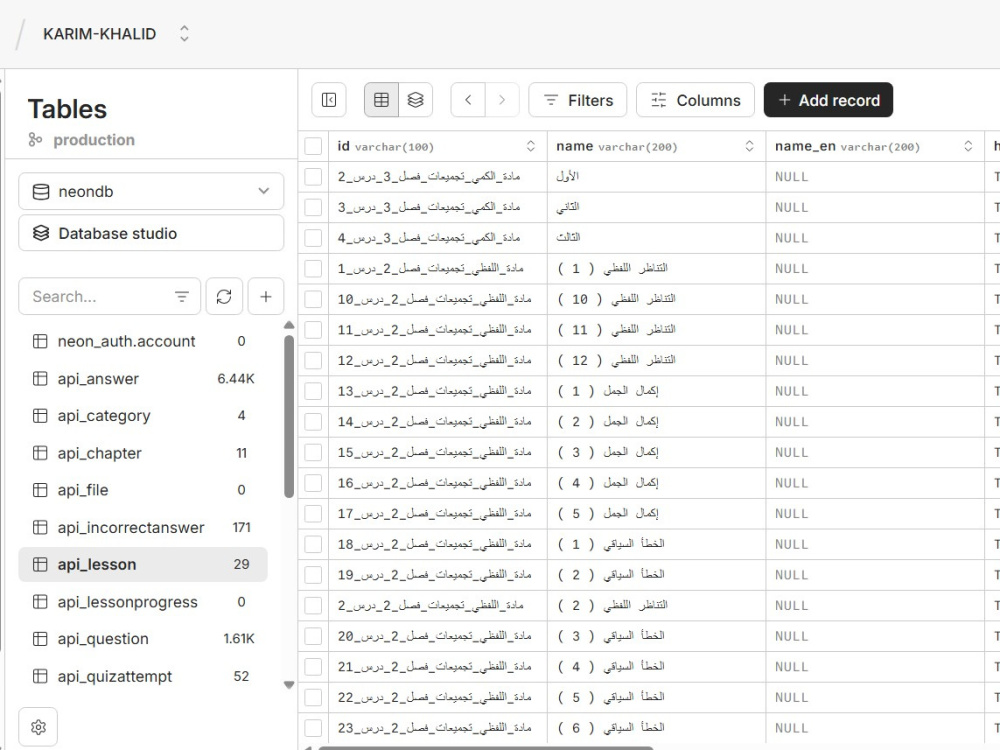Click the production branch icon

click(36, 140)
